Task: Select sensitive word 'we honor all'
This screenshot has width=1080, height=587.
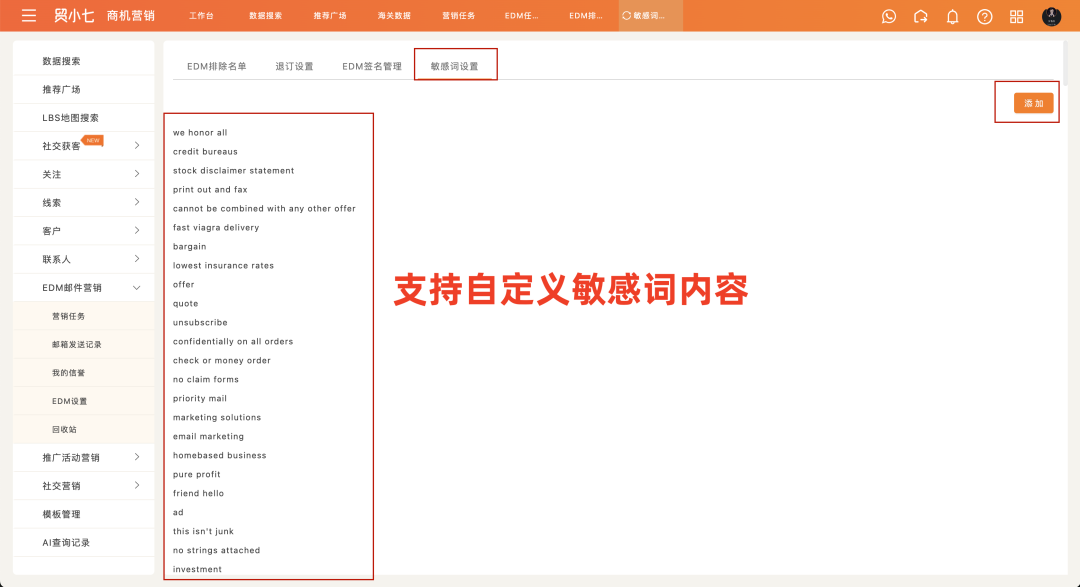Action: [x=200, y=132]
